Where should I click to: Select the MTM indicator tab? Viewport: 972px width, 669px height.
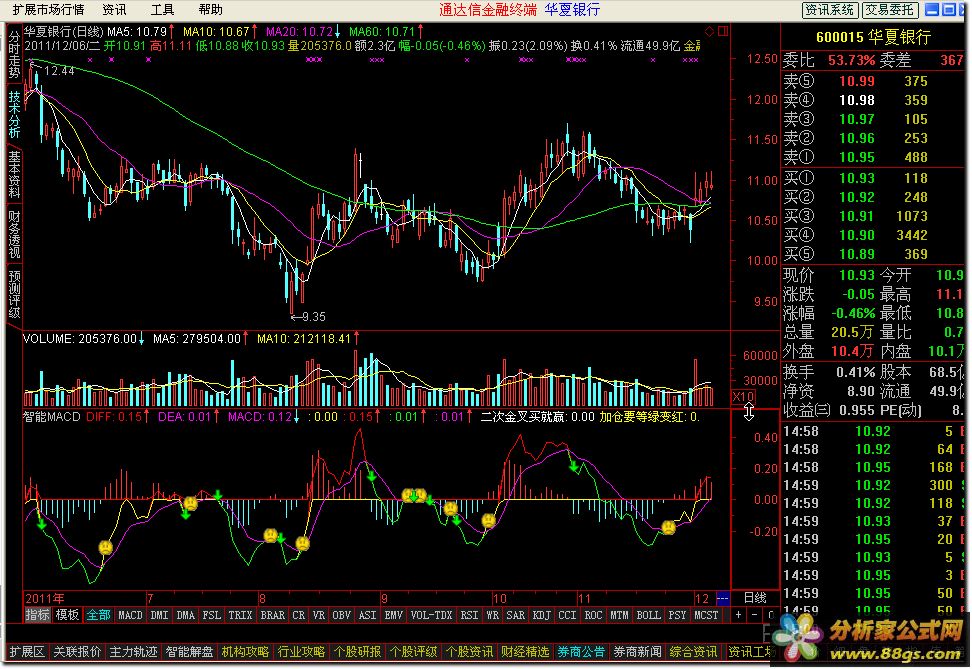pos(619,615)
